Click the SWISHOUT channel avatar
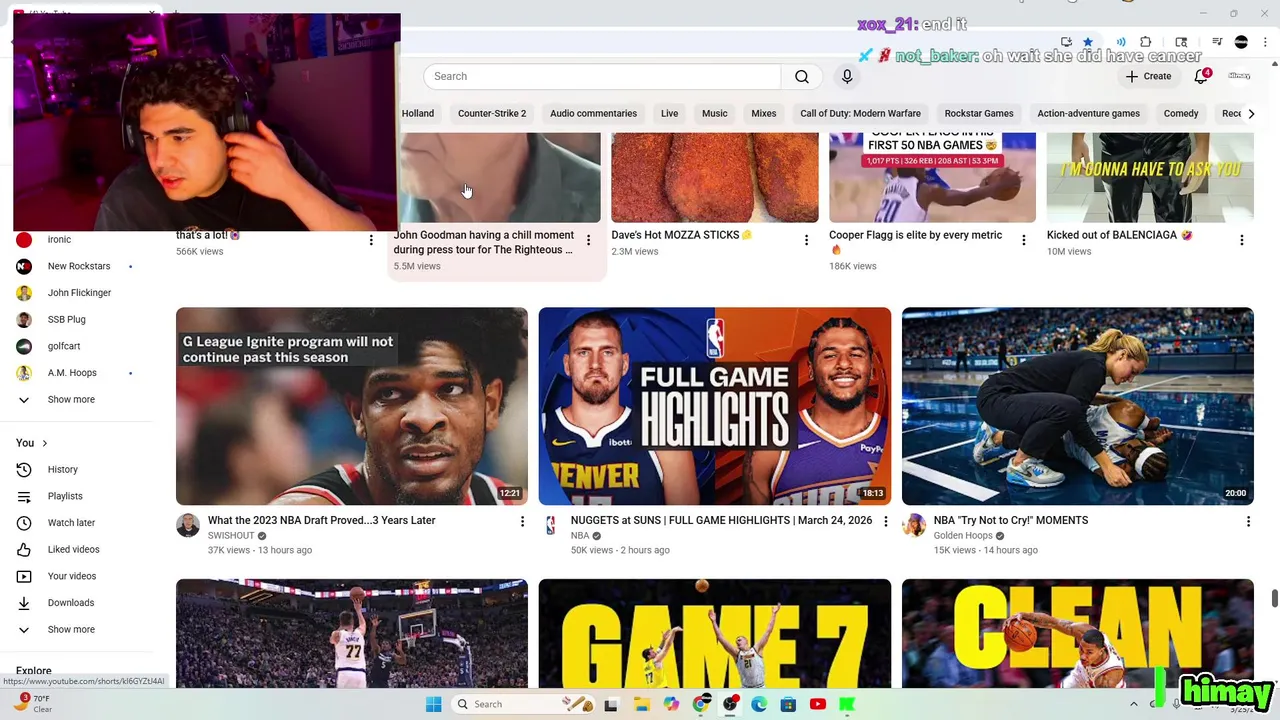The height and width of the screenshot is (720, 1280). [188, 526]
